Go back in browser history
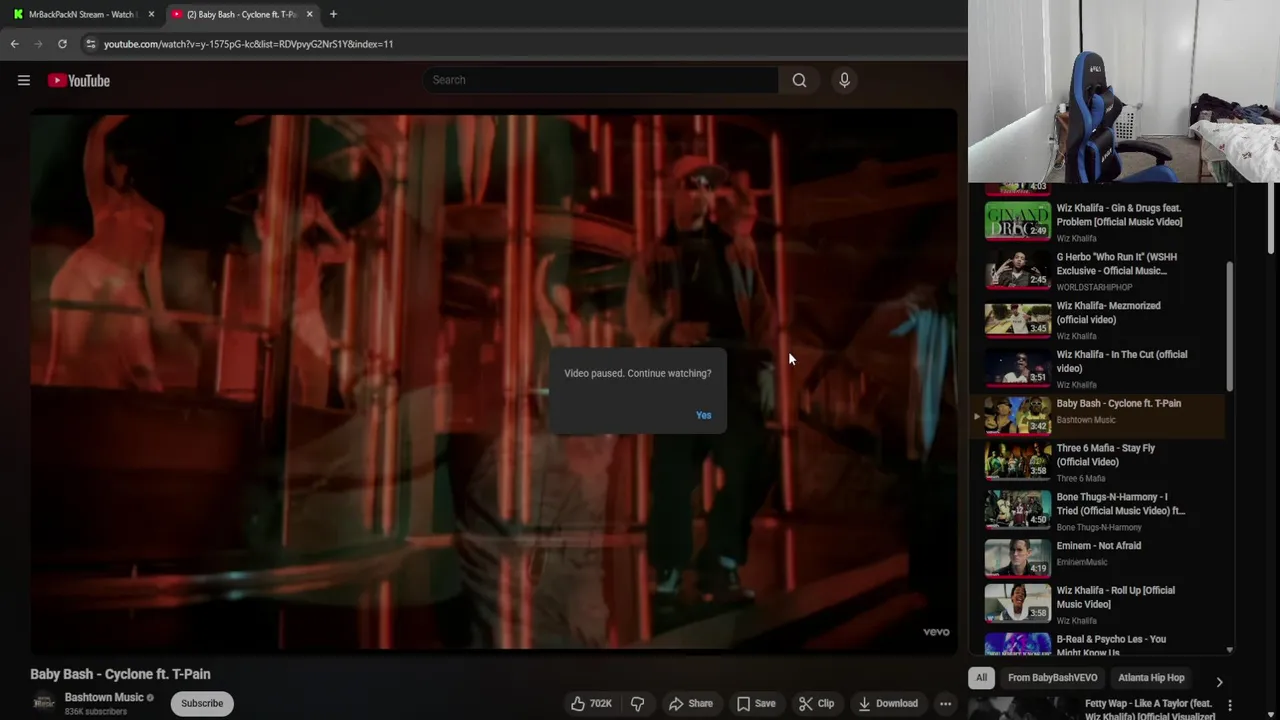 [14, 44]
